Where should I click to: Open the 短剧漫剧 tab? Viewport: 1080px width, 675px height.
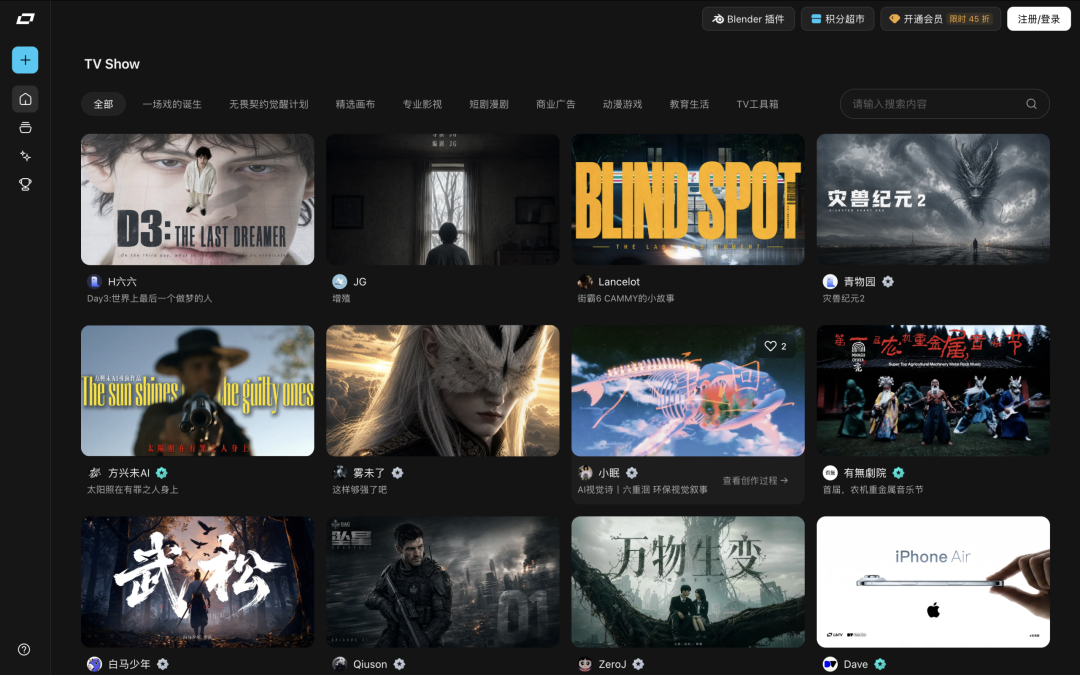click(x=489, y=104)
